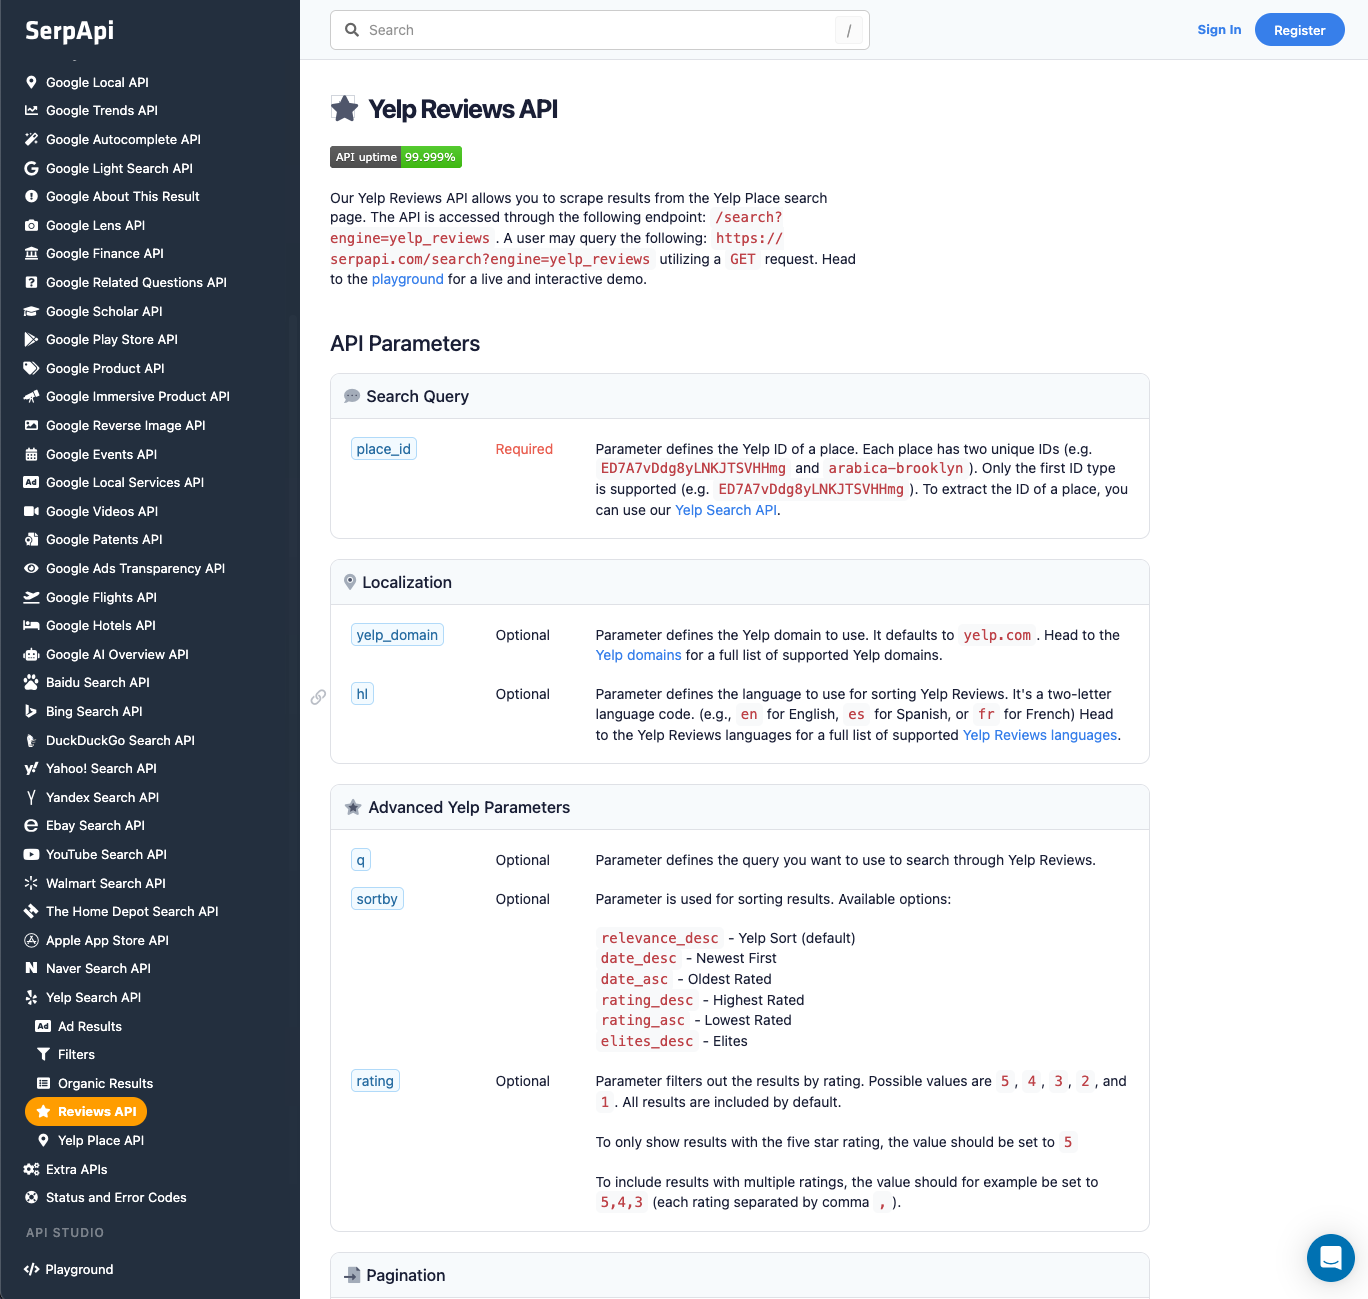Open the Google Light Search API page
This screenshot has height=1299, width=1368.
pos(119,168)
